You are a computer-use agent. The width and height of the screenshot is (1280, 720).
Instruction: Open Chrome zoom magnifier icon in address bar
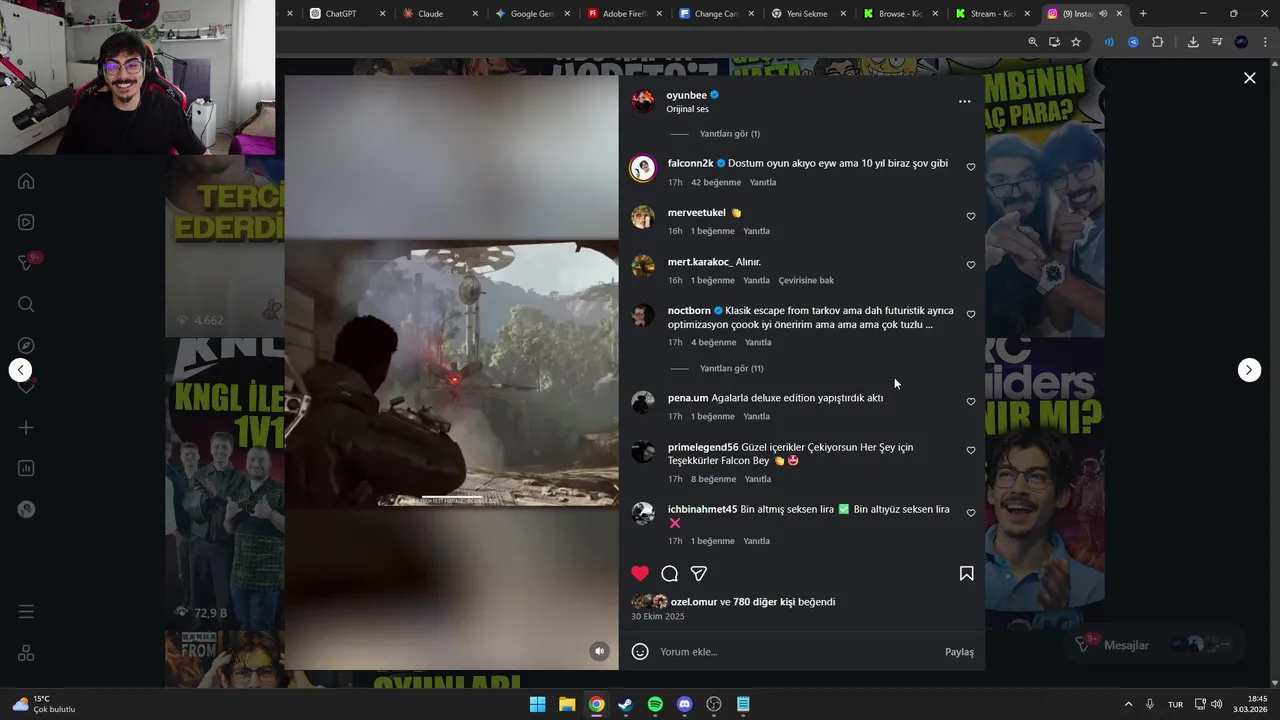pyautogui.click(x=1033, y=42)
